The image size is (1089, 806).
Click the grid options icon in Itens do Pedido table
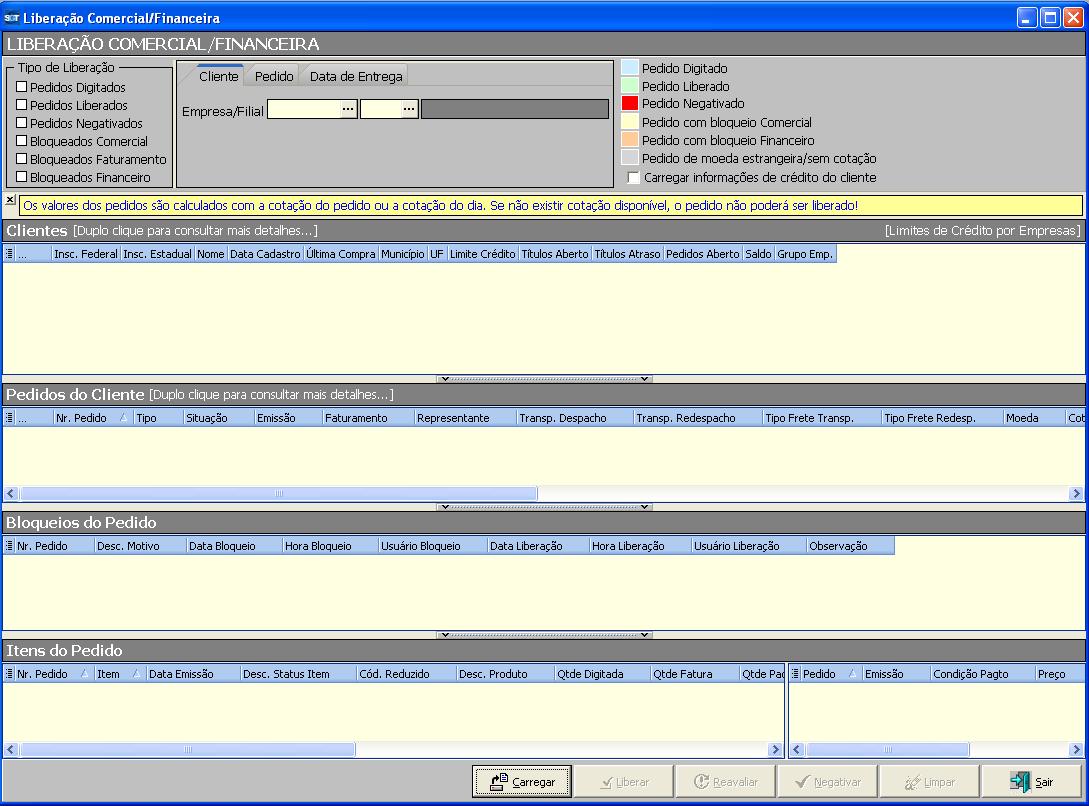click(x=10, y=674)
